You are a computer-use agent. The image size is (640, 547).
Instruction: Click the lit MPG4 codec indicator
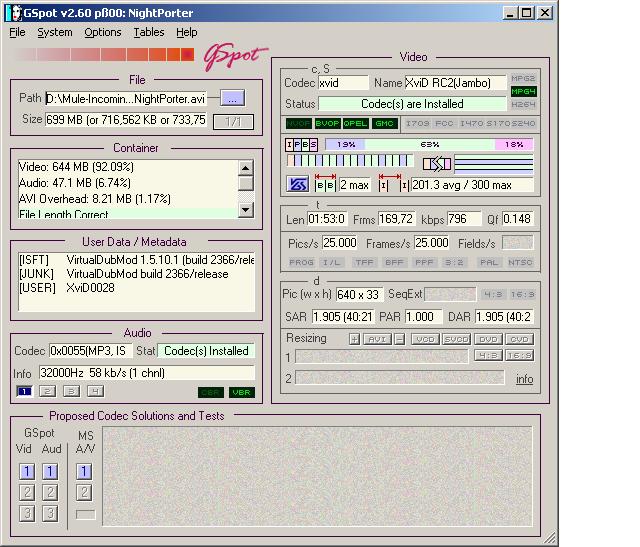523,91
